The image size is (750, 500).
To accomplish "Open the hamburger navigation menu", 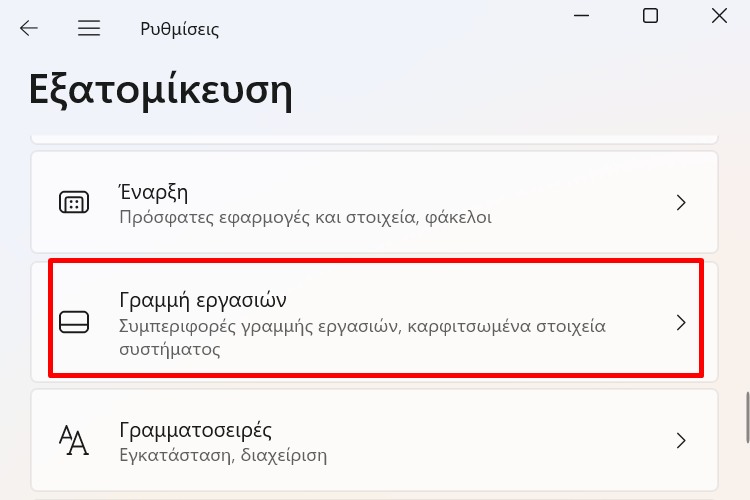I will [89, 28].
